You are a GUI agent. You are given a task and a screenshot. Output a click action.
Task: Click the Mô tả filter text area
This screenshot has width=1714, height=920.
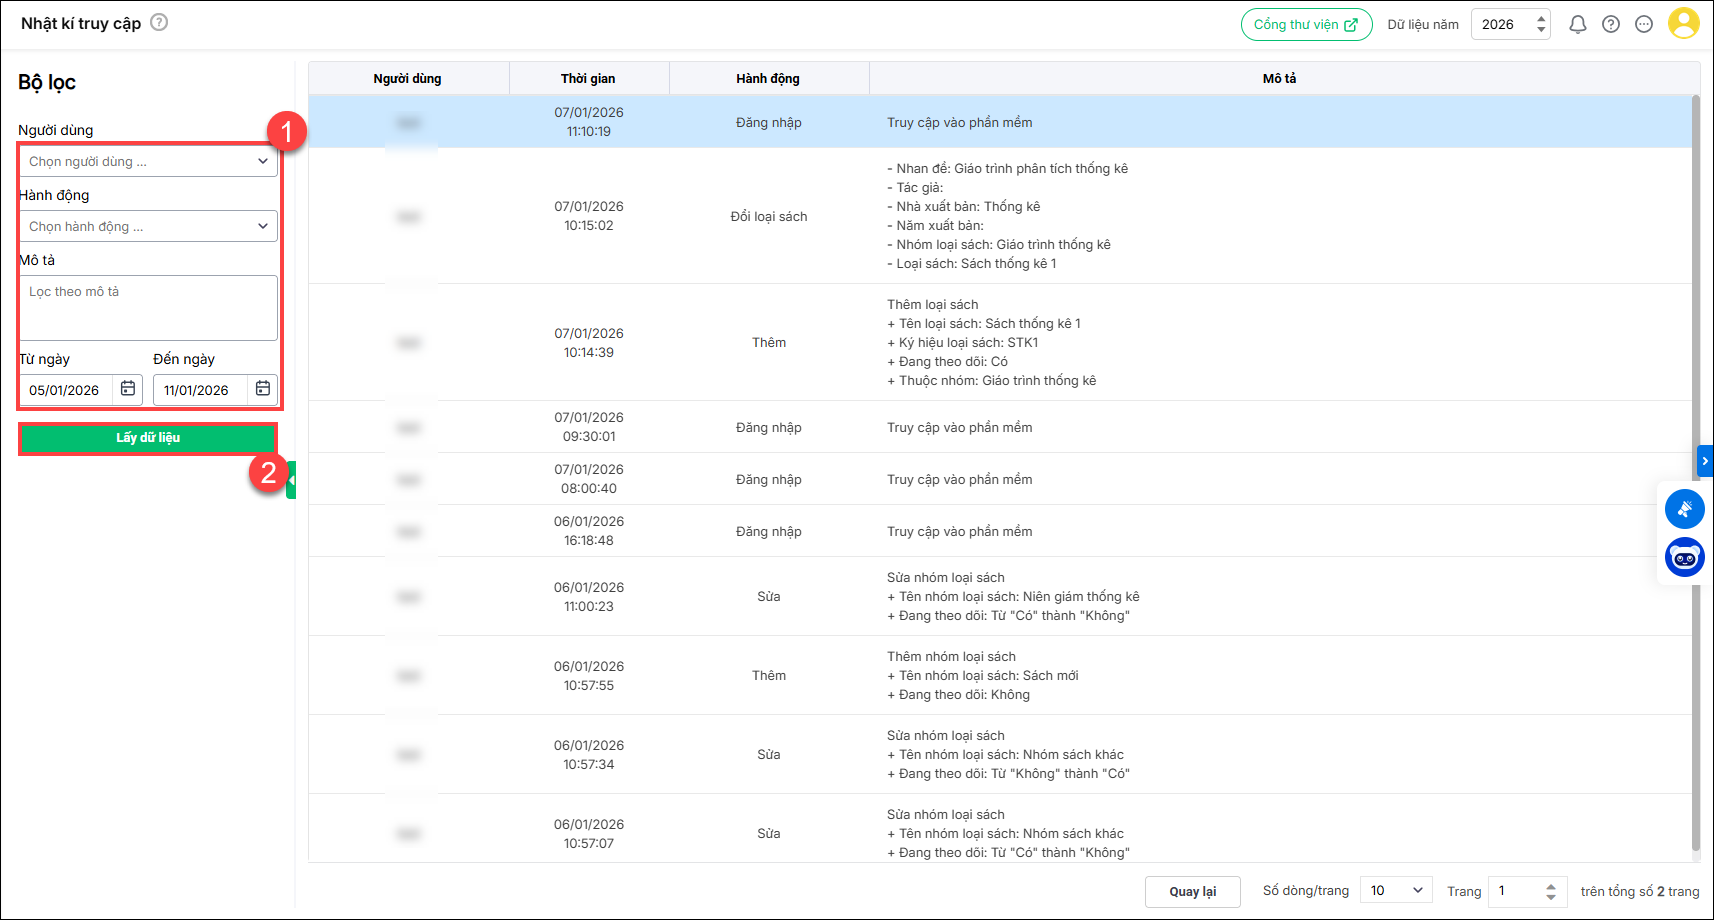click(x=148, y=308)
